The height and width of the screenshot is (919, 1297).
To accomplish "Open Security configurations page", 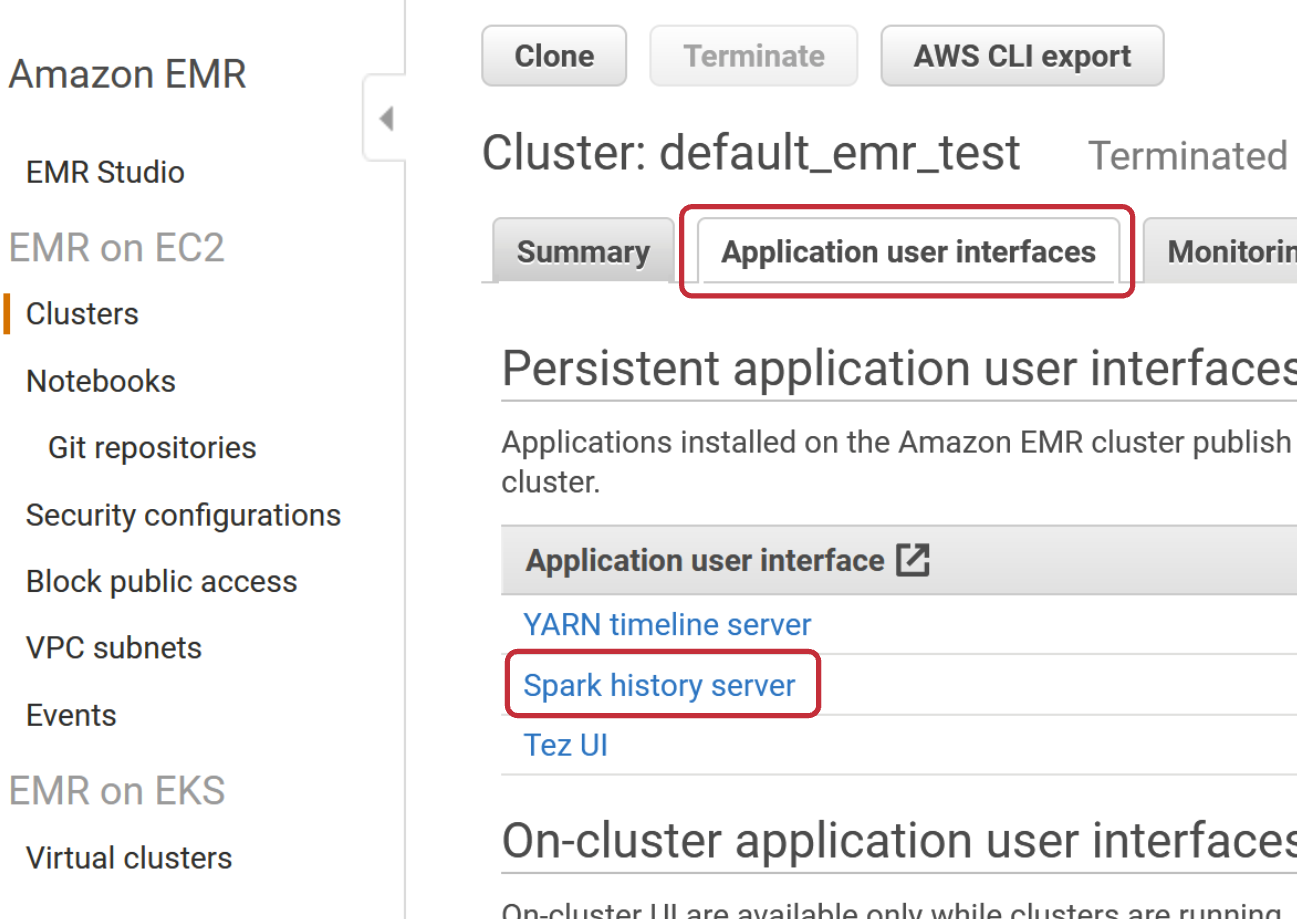I will click(183, 515).
